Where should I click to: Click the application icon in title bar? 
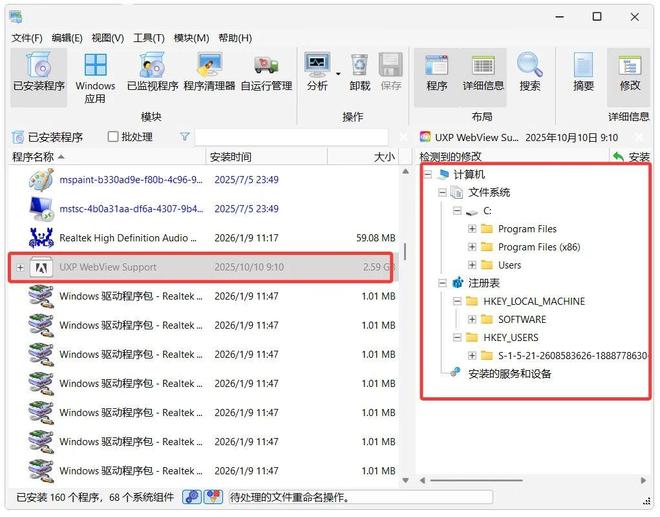pyautogui.click(x=16, y=17)
